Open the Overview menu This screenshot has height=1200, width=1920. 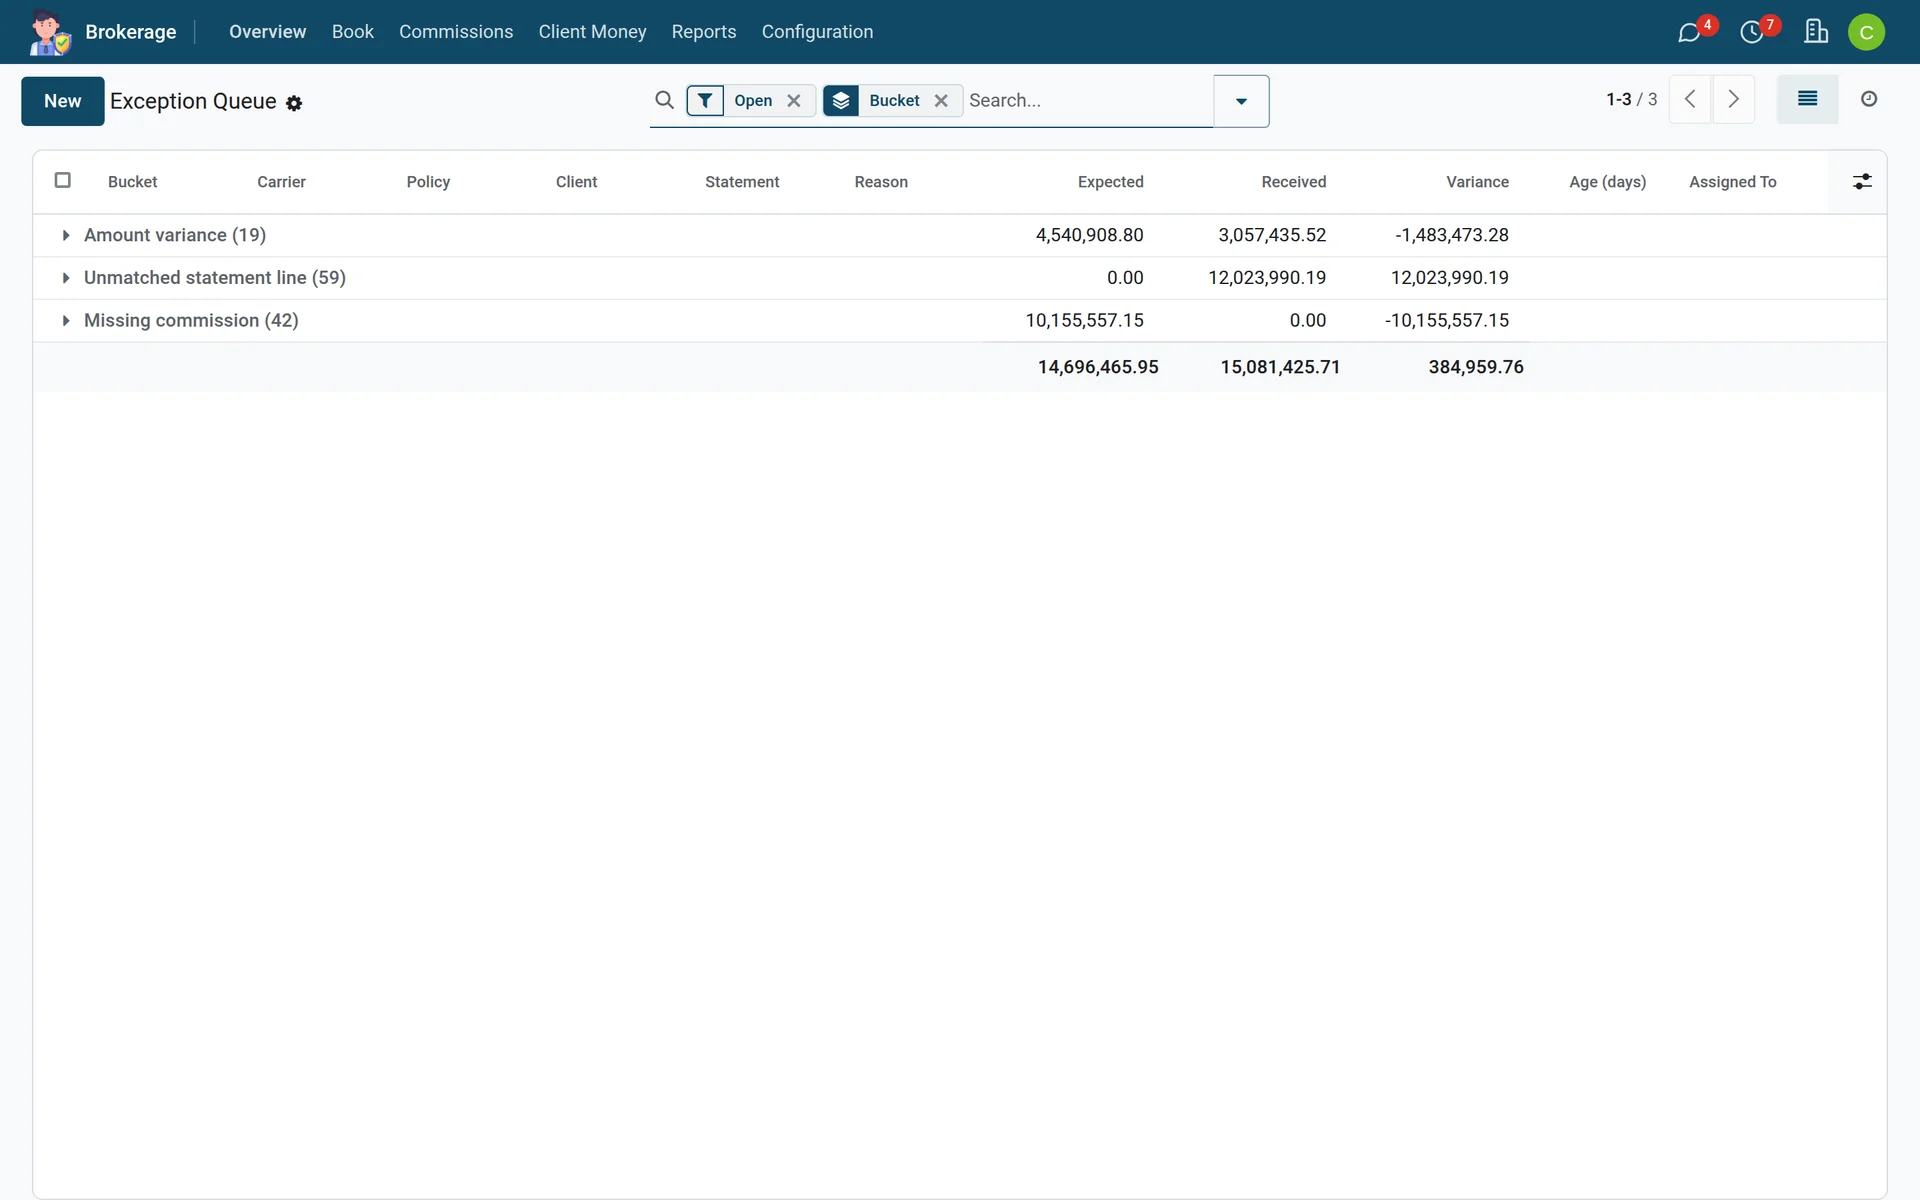[x=267, y=32]
